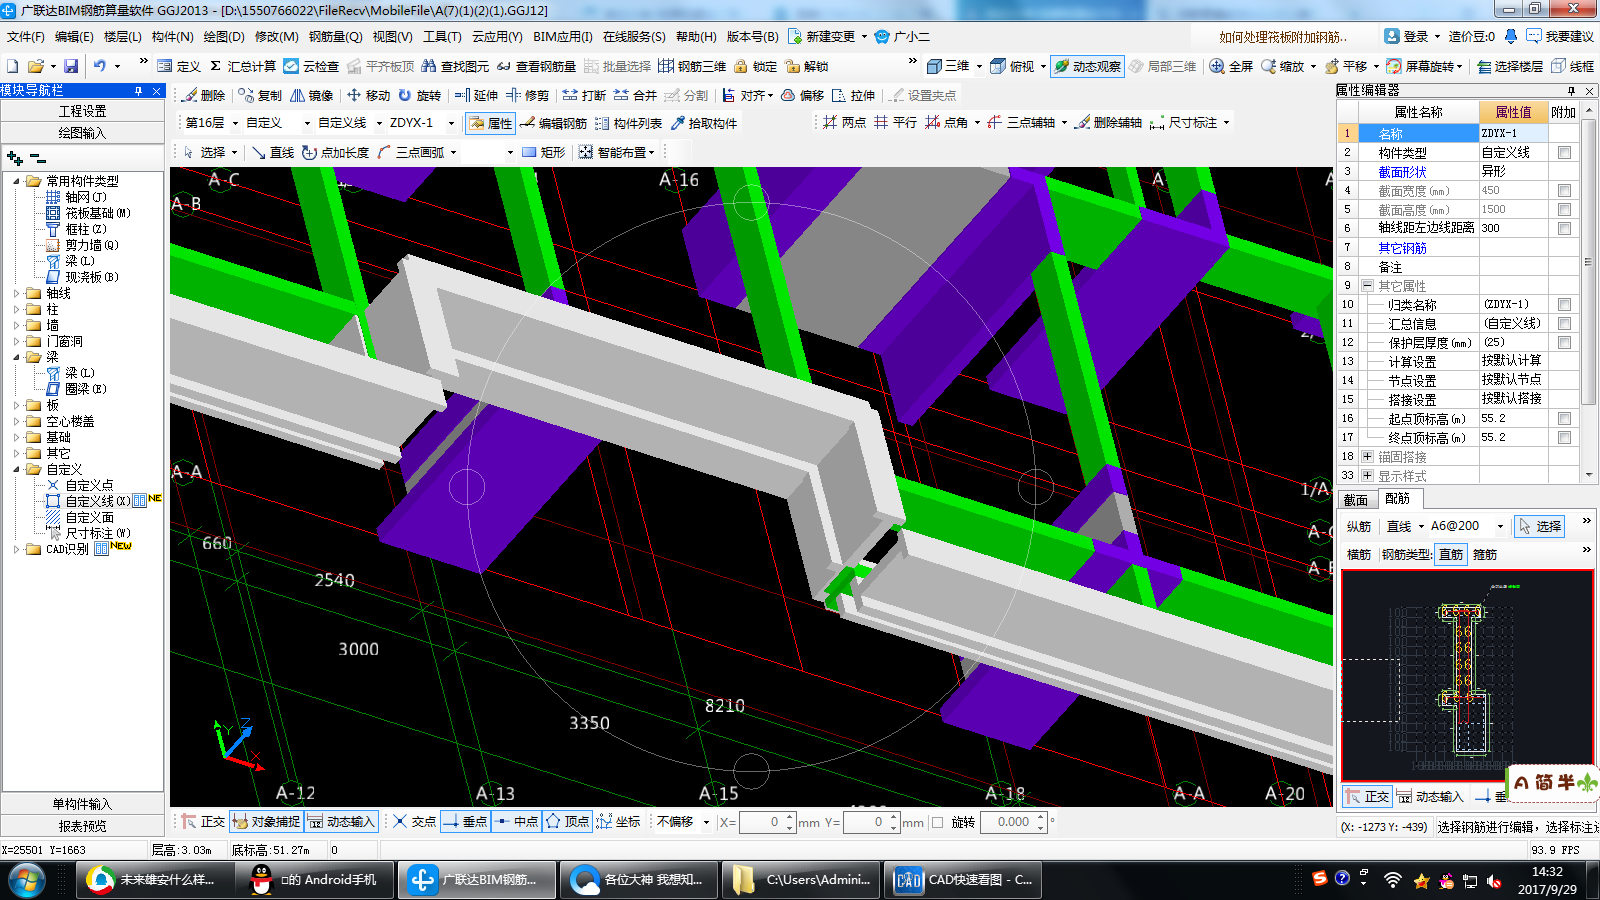Toggle 顶点 vertex snap
The image size is (1600, 900).
567,822
